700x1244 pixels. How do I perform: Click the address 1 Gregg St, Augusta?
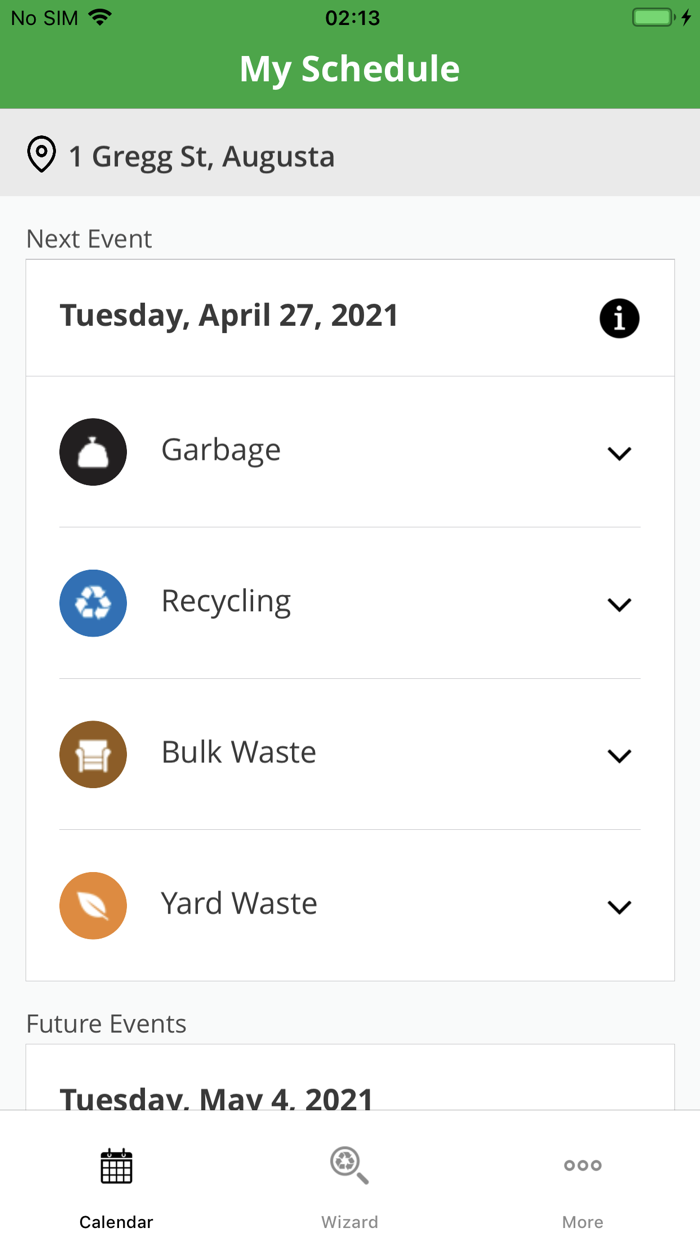pyautogui.click(x=202, y=155)
